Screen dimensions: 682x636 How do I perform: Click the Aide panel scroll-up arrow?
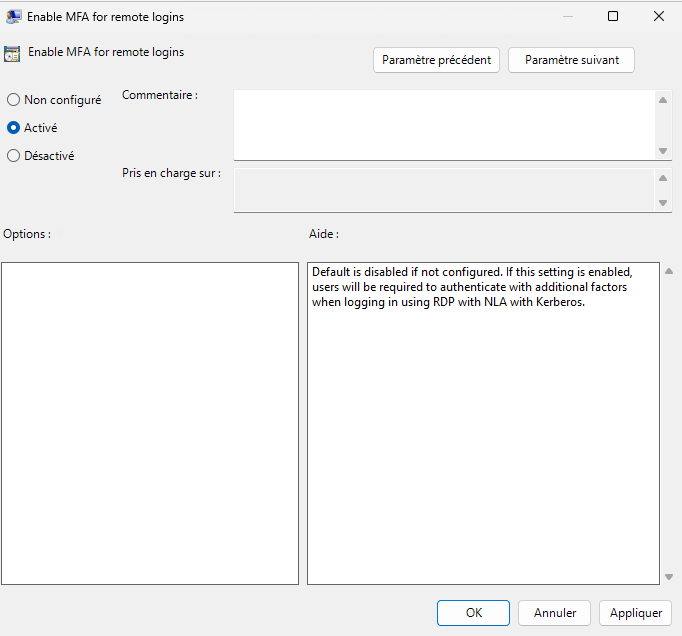[x=669, y=271]
